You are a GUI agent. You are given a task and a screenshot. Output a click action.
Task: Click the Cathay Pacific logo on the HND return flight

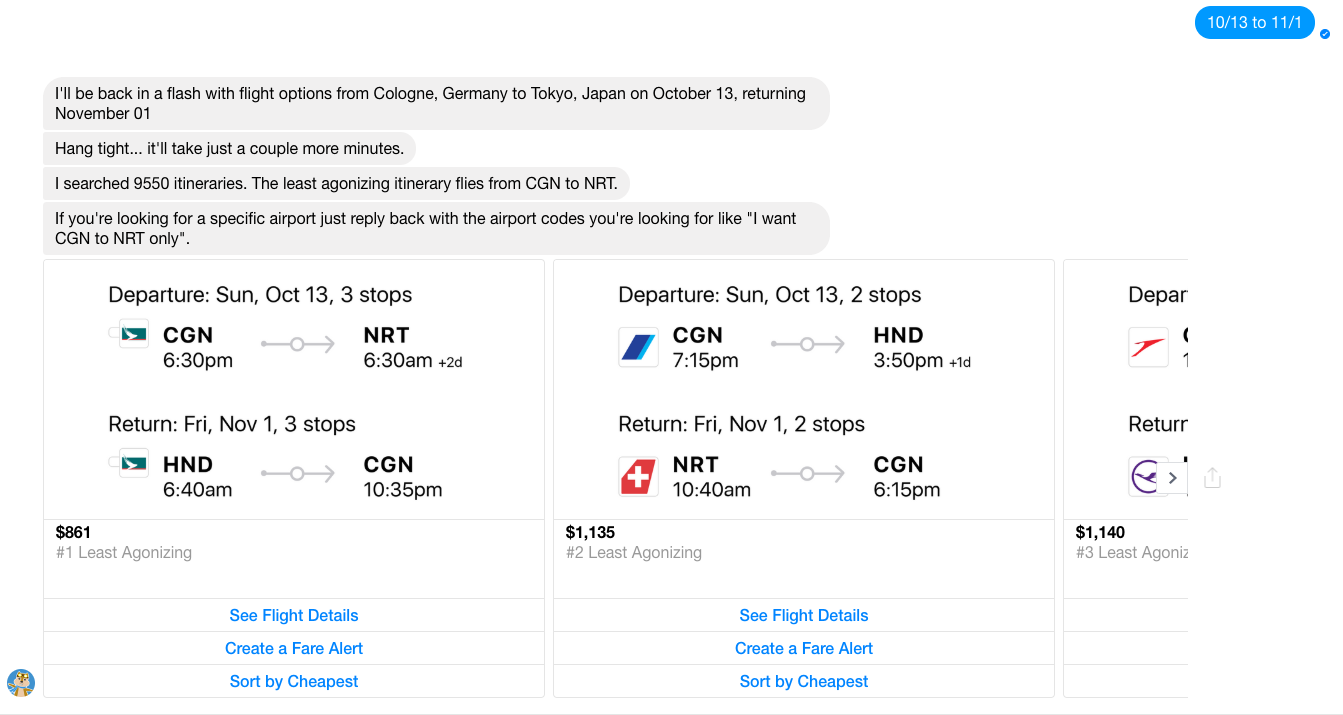[x=133, y=463]
